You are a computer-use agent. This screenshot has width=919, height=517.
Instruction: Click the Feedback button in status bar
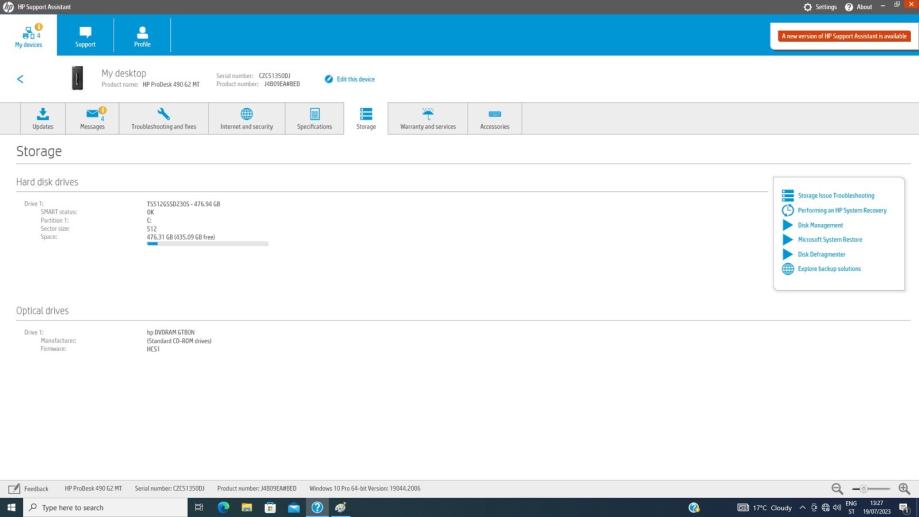tap(29, 488)
